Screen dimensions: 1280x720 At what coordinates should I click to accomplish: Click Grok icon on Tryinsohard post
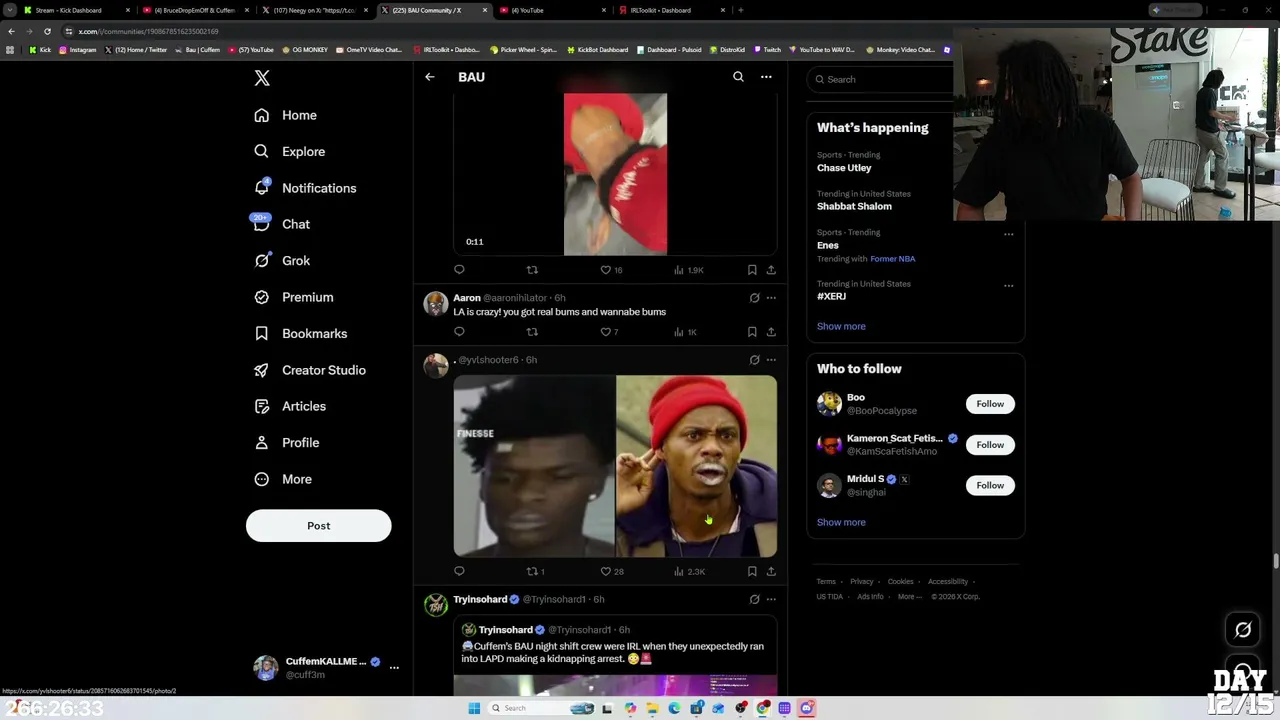coord(754,600)
